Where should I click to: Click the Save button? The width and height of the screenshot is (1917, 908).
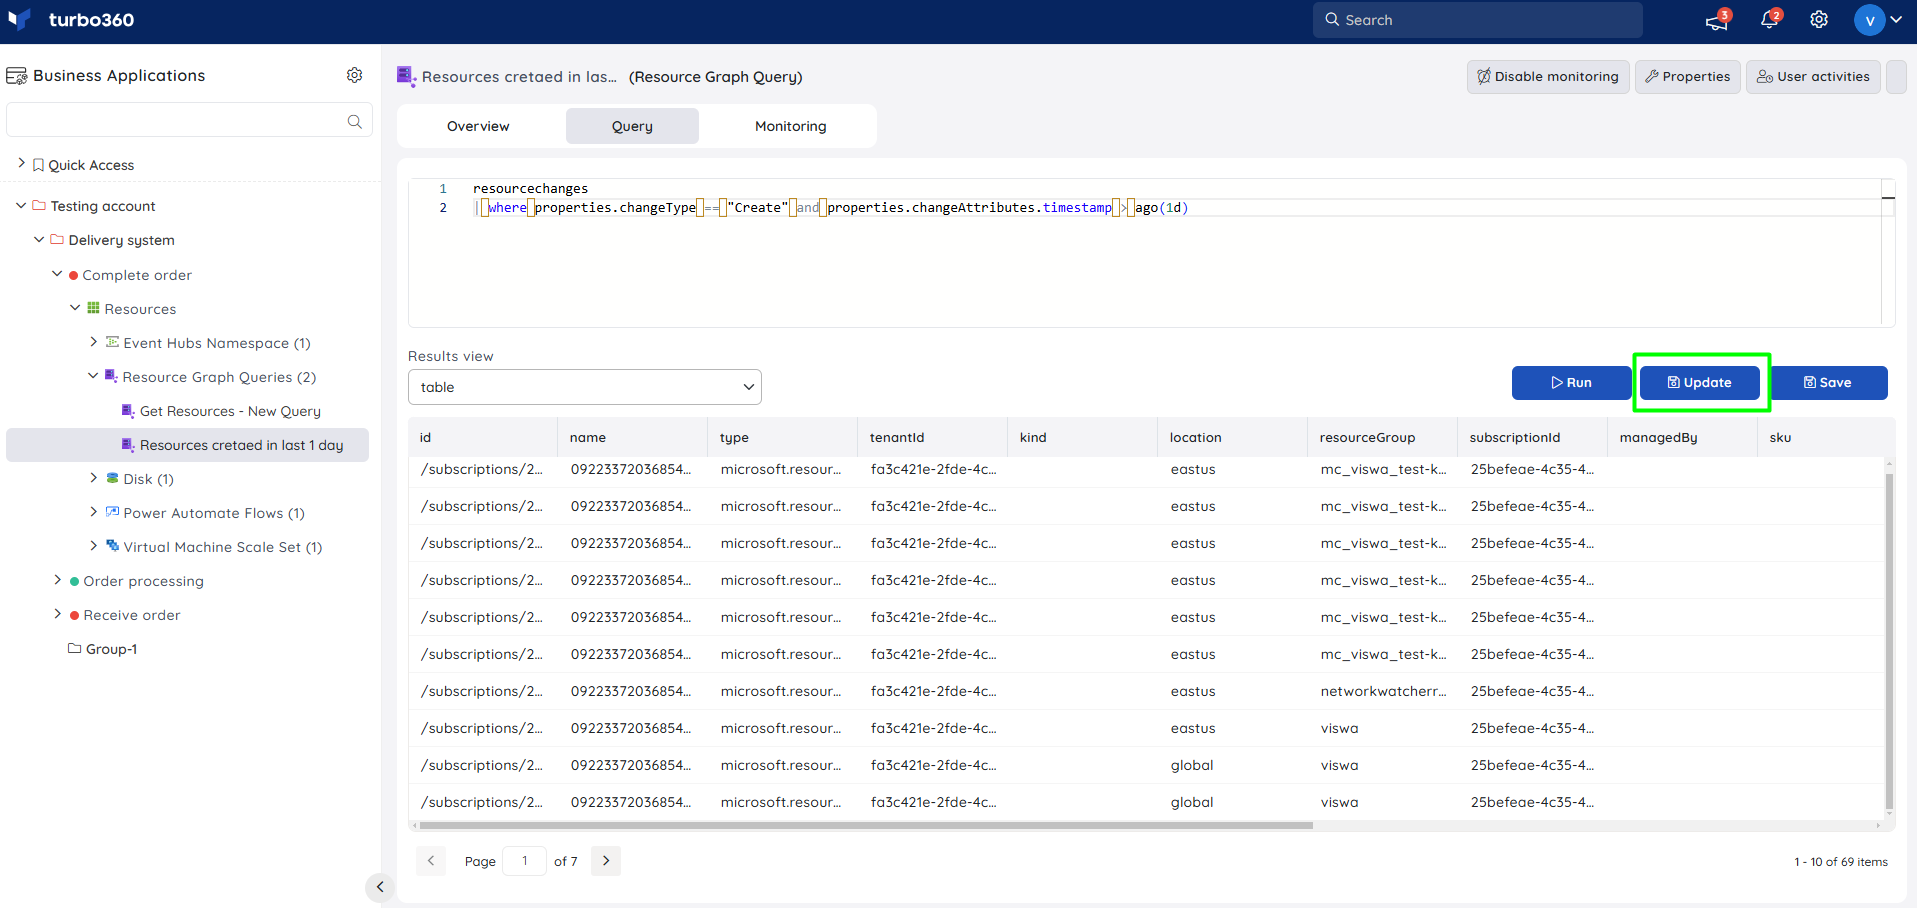pyautogui.click(x=1828, y=383)
